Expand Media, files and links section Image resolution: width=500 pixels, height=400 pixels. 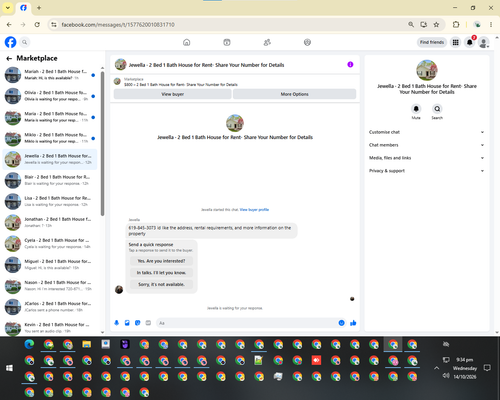[x=426, y=158]
